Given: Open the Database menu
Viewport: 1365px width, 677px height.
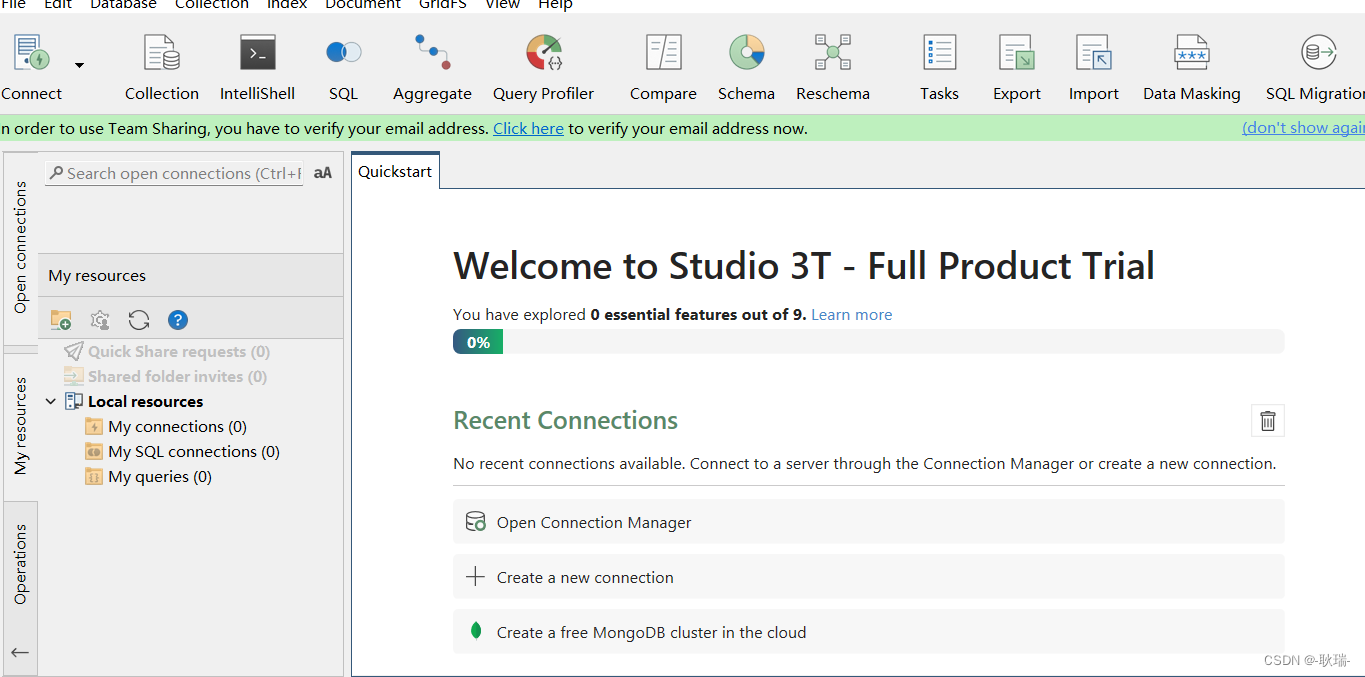Looking at the screenshot, I should (x=122, y=5).
